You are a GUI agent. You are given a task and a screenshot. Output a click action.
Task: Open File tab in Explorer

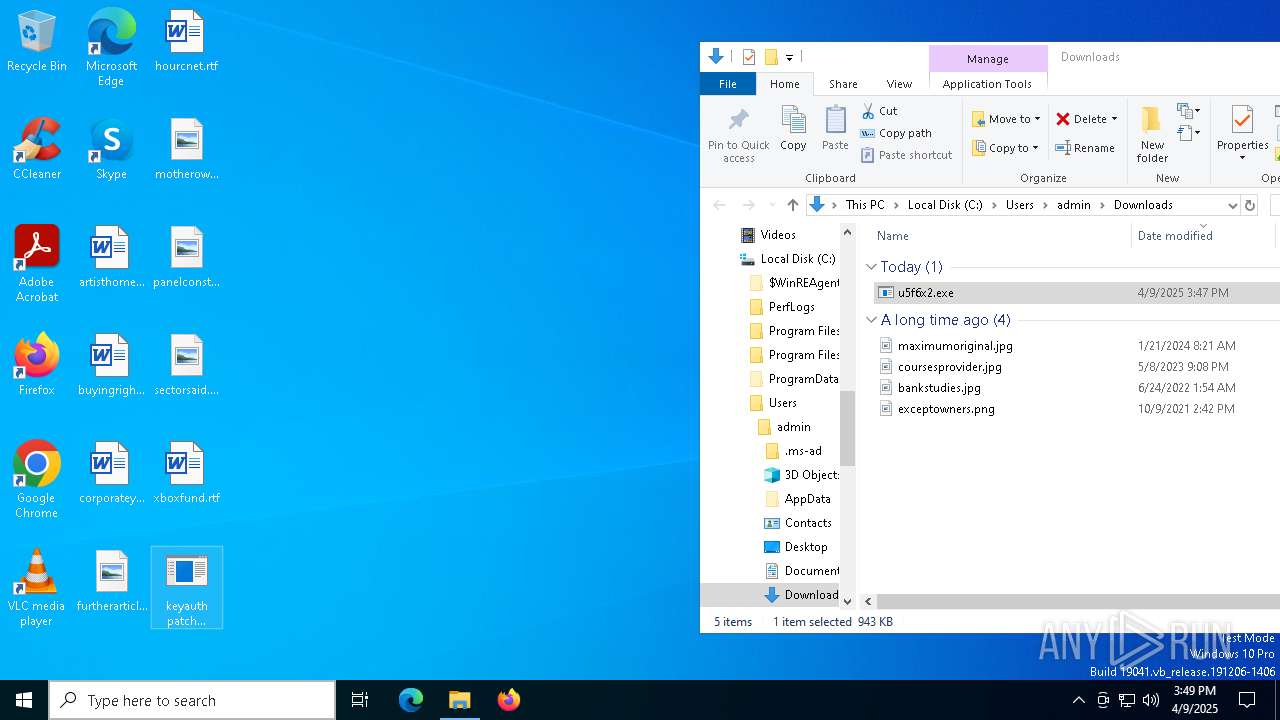728,84
